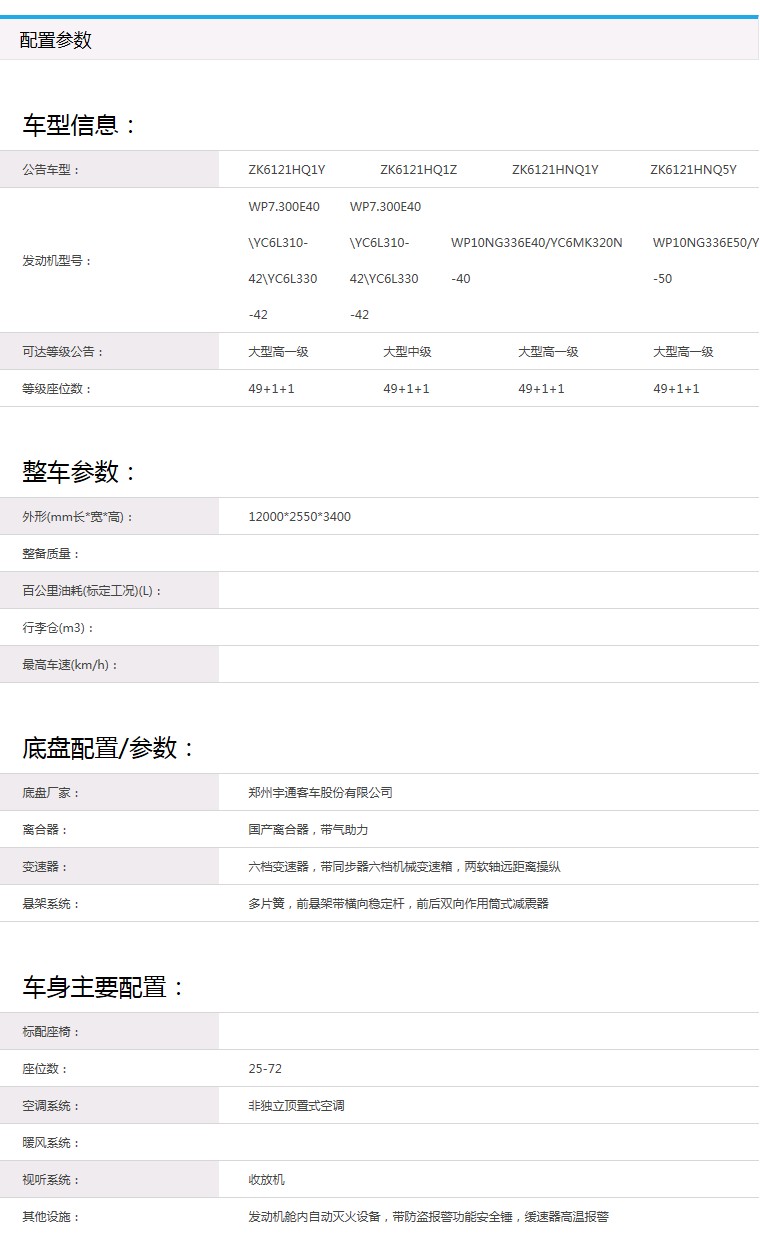Image resolution: width=760 pixels, height=1234 pixels.
Task: Click the 发动机型号 row label
Action: tap(57, 261)
